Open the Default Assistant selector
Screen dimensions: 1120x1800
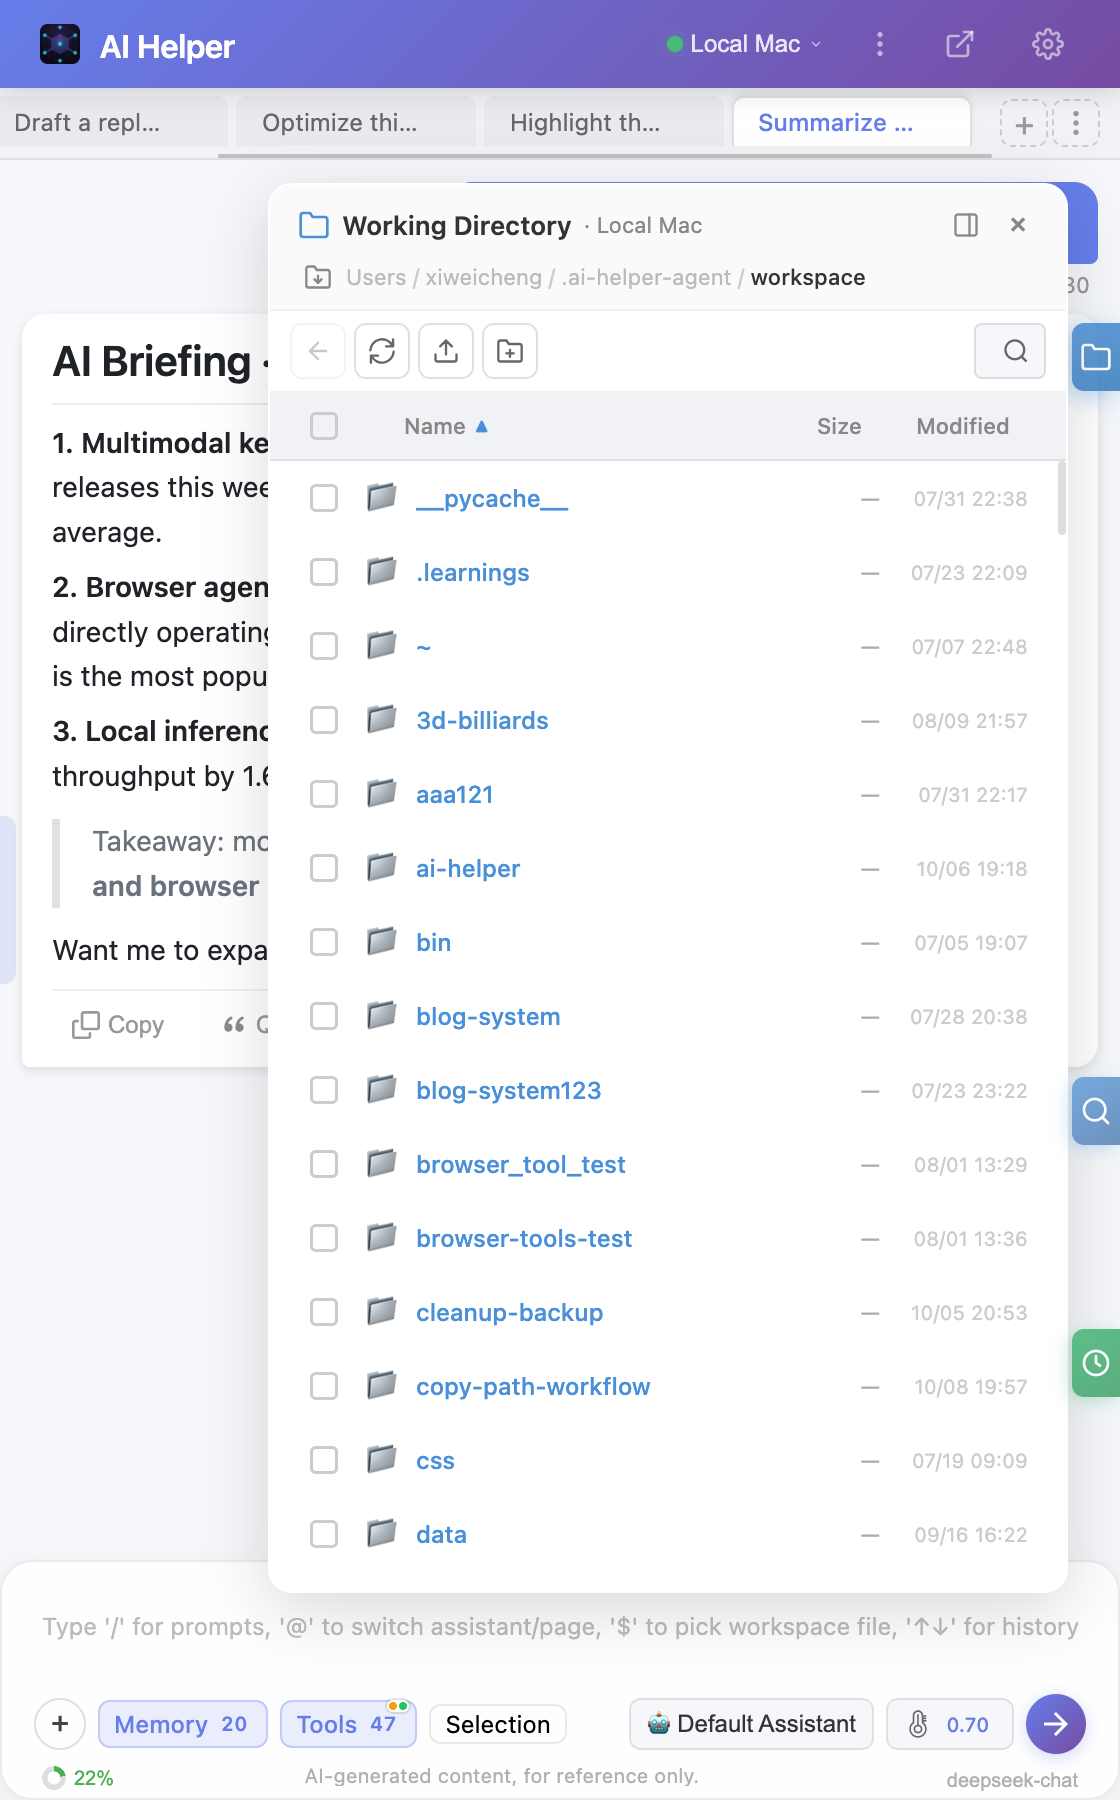click(751, 1724)
